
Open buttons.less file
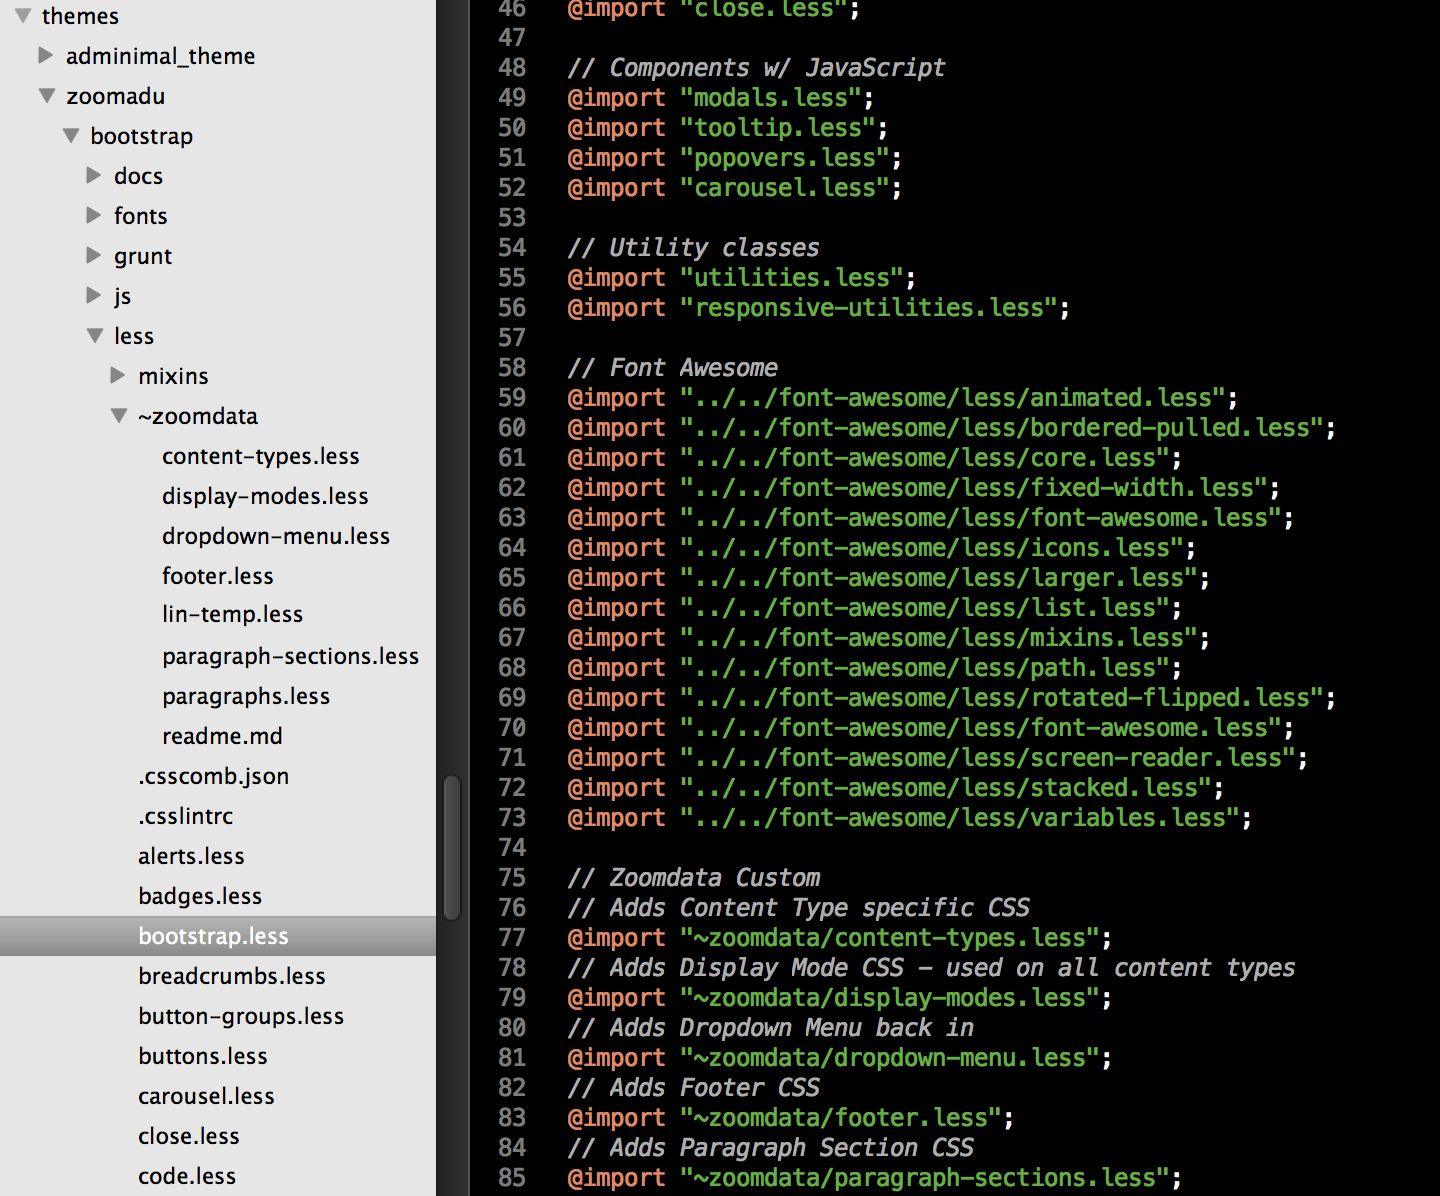203,1056
